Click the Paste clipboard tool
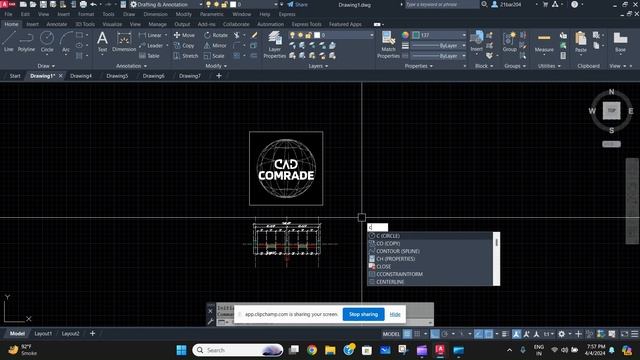640x360 pixels. (x=580, y=41)
